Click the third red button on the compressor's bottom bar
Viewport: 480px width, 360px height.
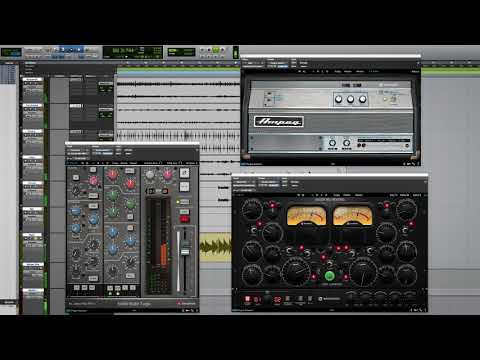[277, 299]
